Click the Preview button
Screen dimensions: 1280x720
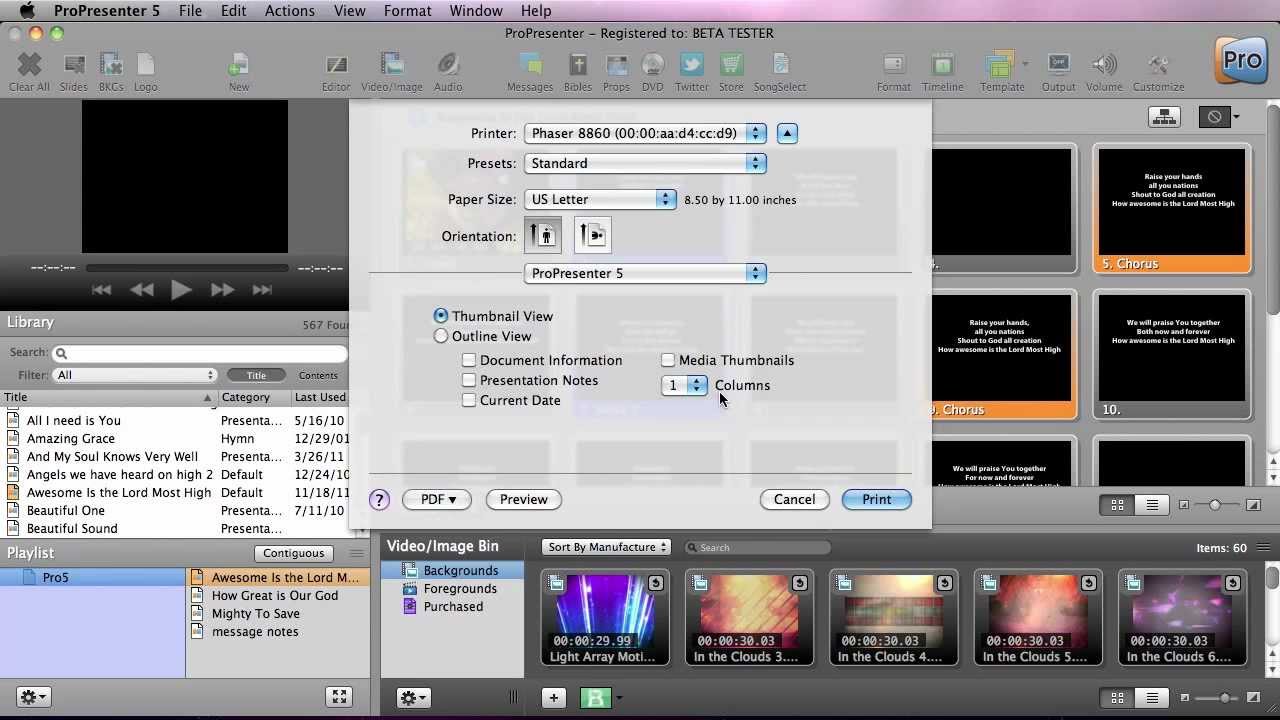click(523, 499)
